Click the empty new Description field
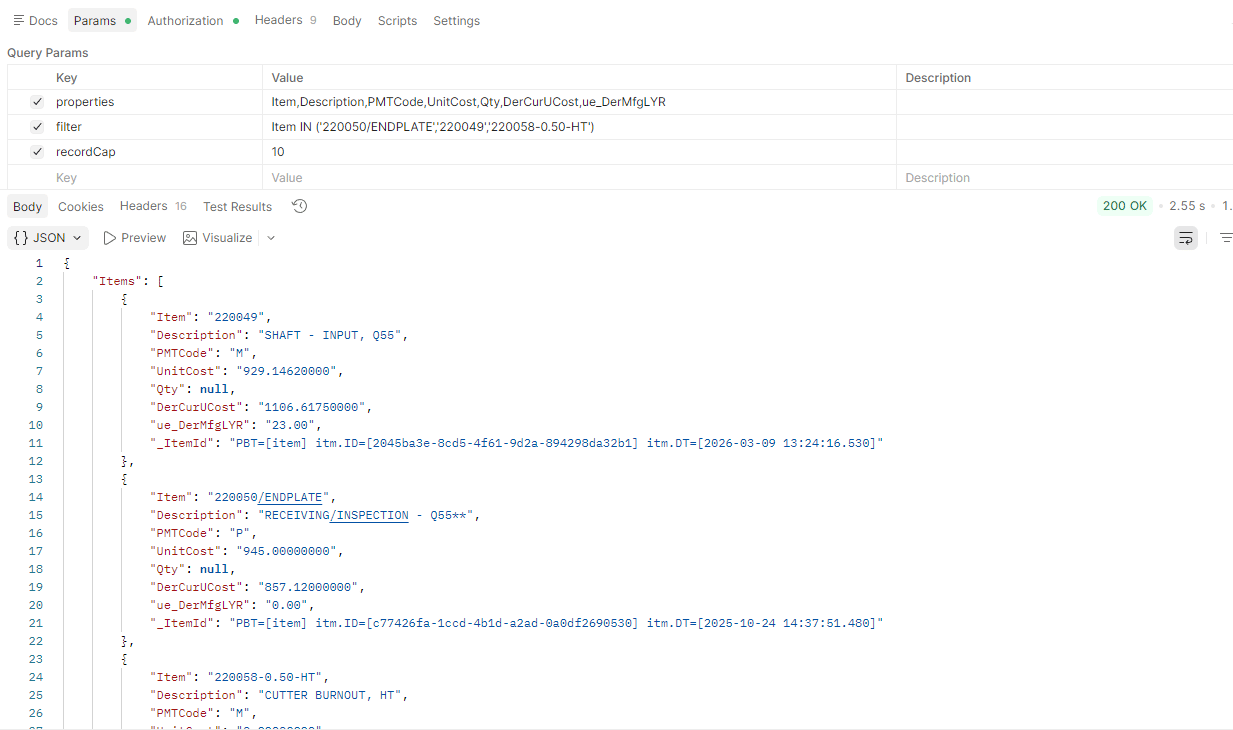The height and width of the screenshot is (730, 1233). pos(1065,177)
